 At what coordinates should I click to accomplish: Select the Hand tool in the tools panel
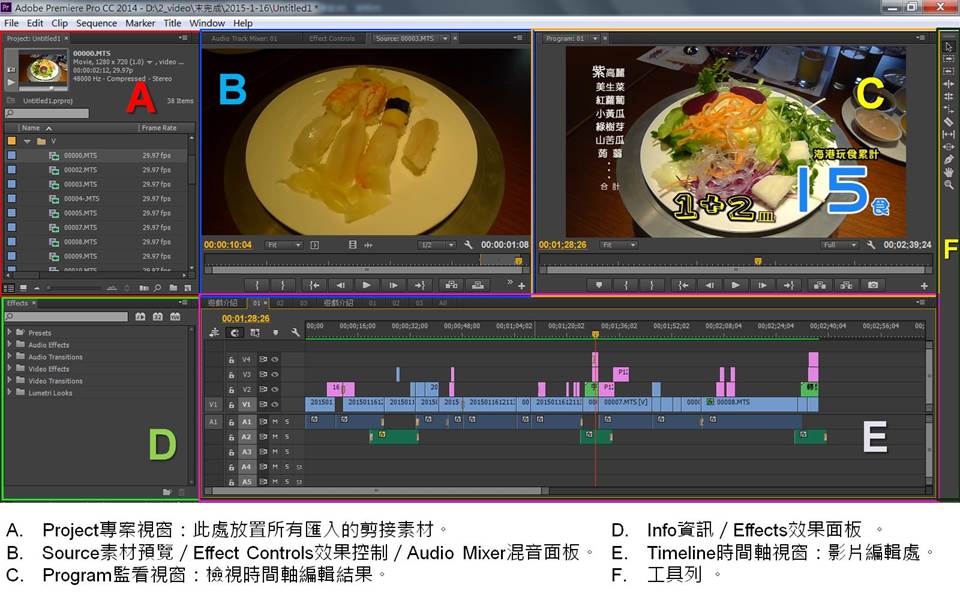(948, 172)
